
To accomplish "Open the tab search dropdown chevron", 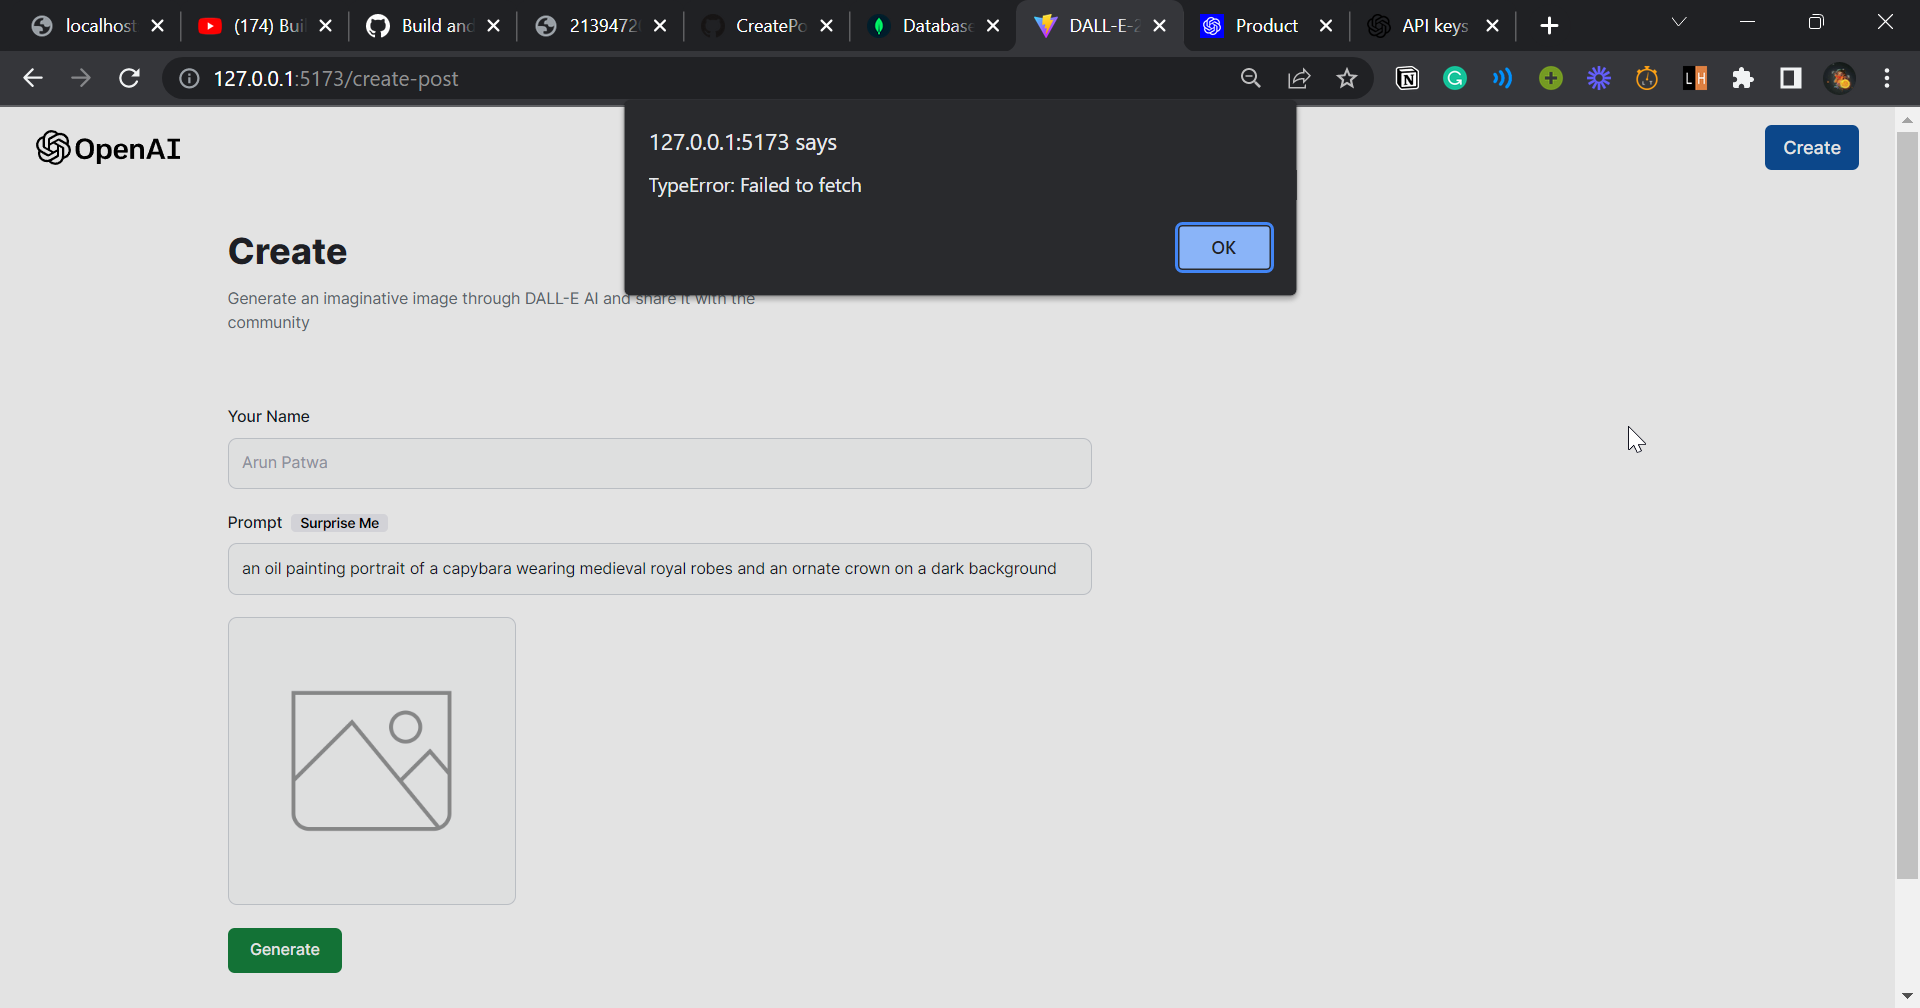I will point(1679,21).
